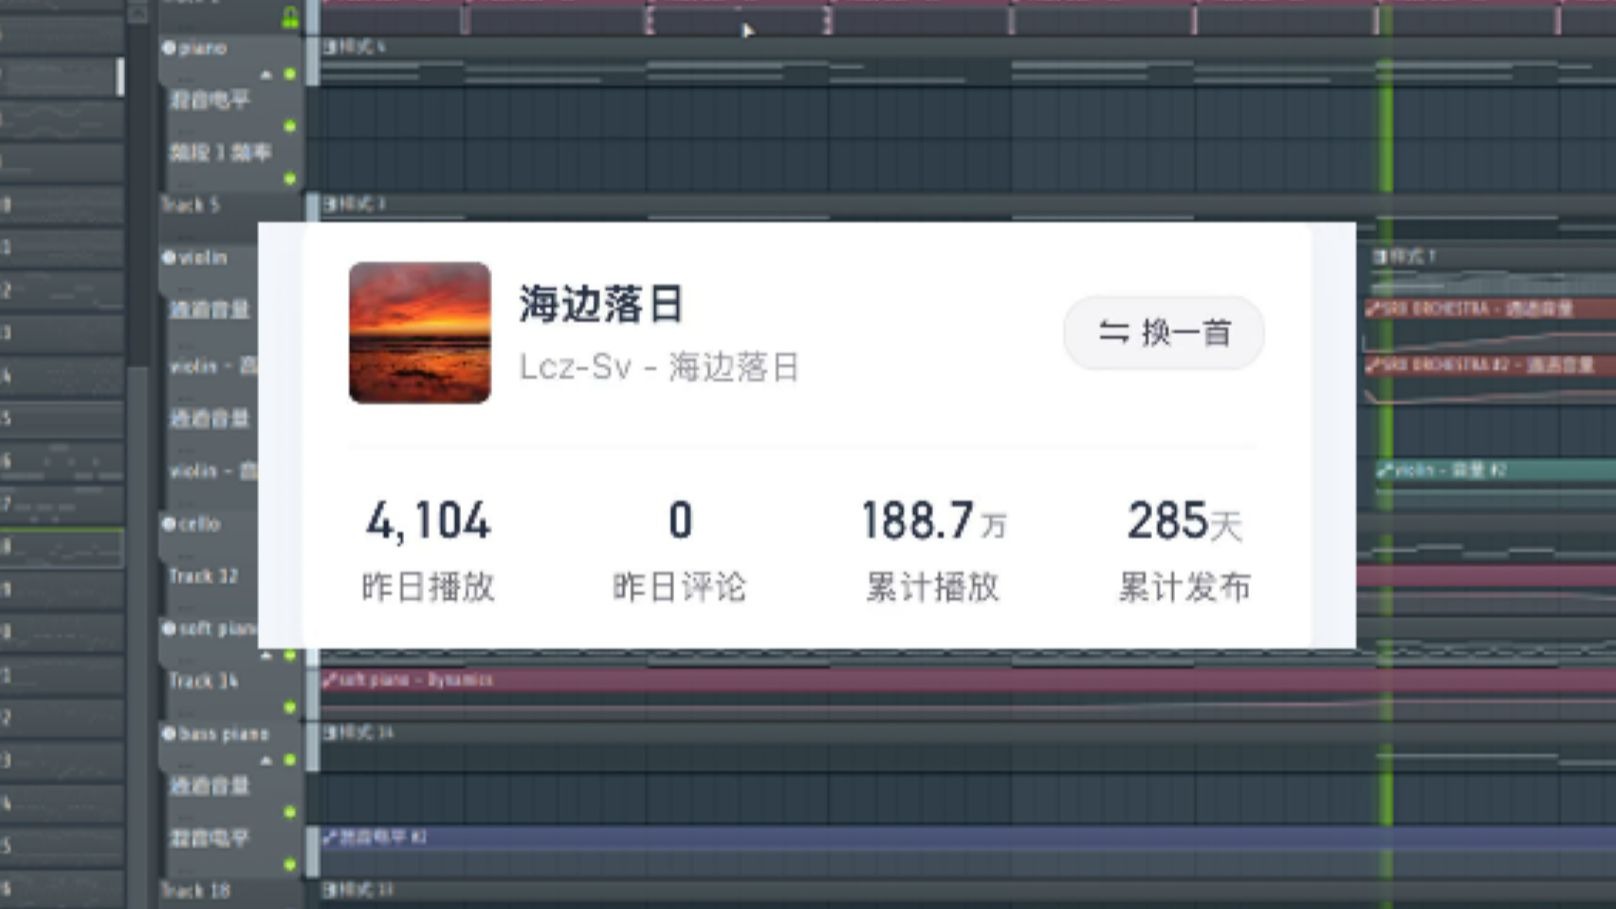Click the 换一首 button to change song
The width and height of the screenshot is (1616, 909).
tap(1162, 333)
